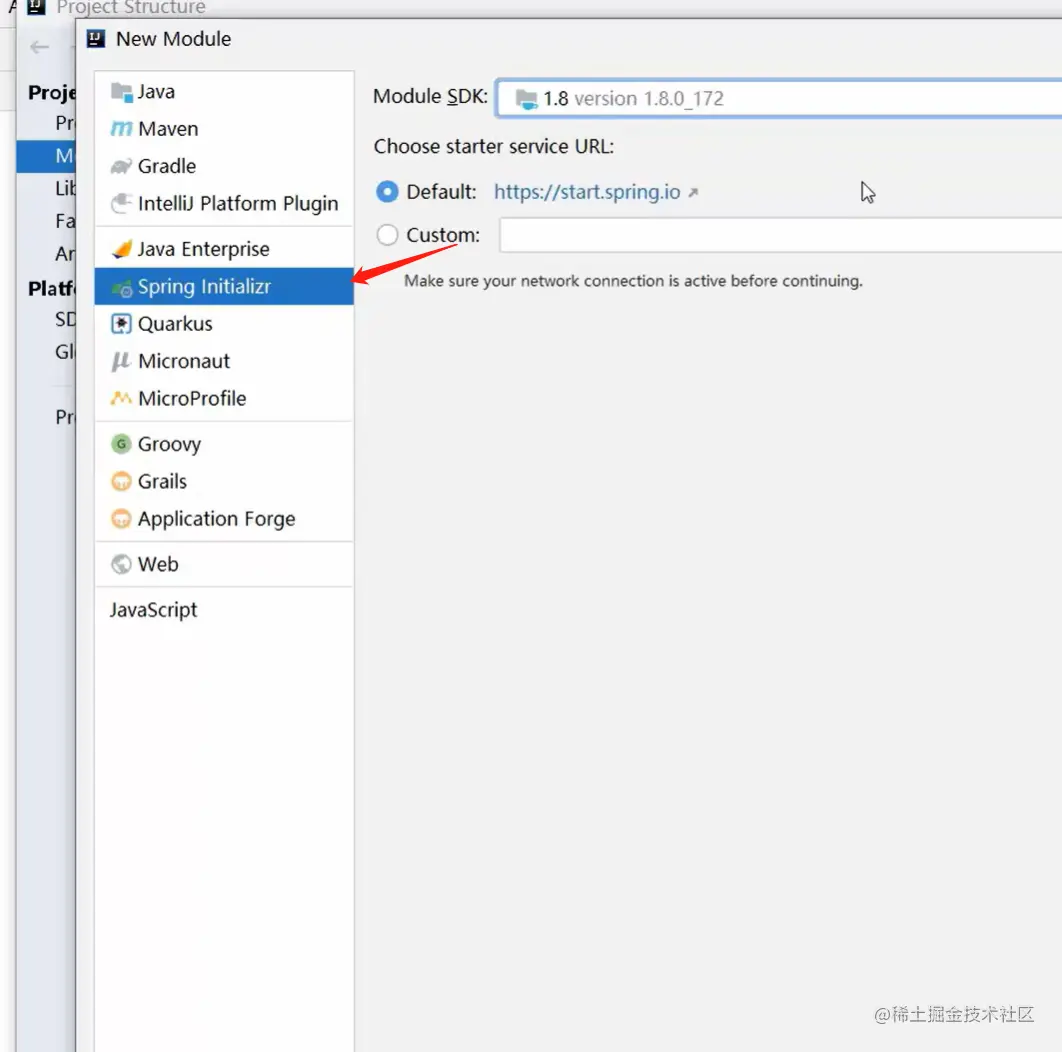The image size is (1062, 1052).
Task: Click the Quarkus icon
Action: [121, 324]
